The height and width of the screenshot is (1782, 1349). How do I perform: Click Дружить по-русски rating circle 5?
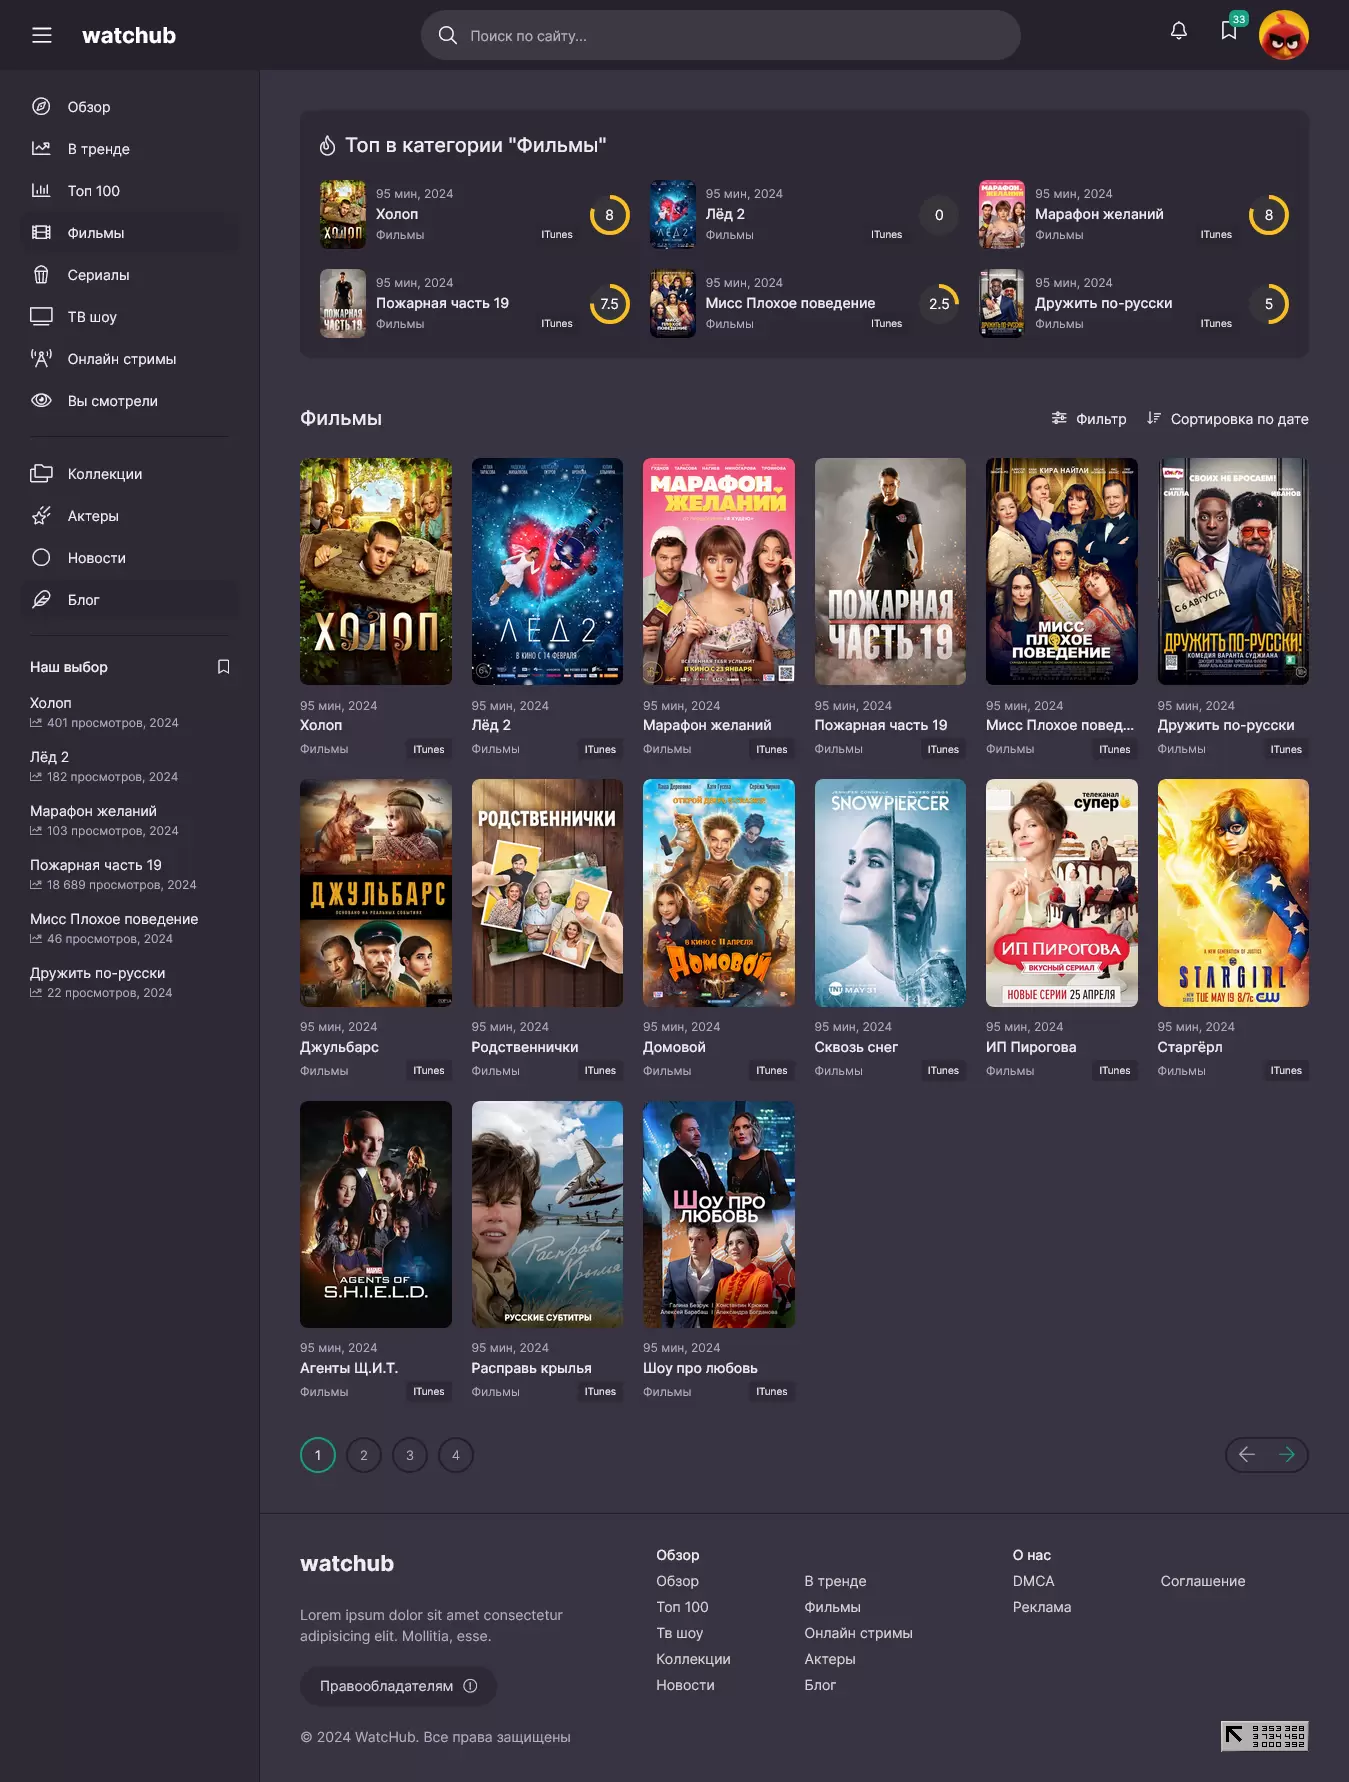click(x=1269, y=304)
